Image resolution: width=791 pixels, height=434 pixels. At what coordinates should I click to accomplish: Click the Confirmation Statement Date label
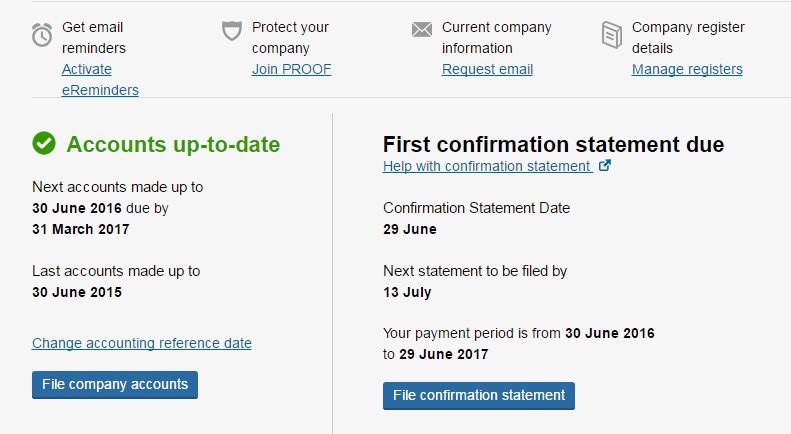tap(476, 208)
